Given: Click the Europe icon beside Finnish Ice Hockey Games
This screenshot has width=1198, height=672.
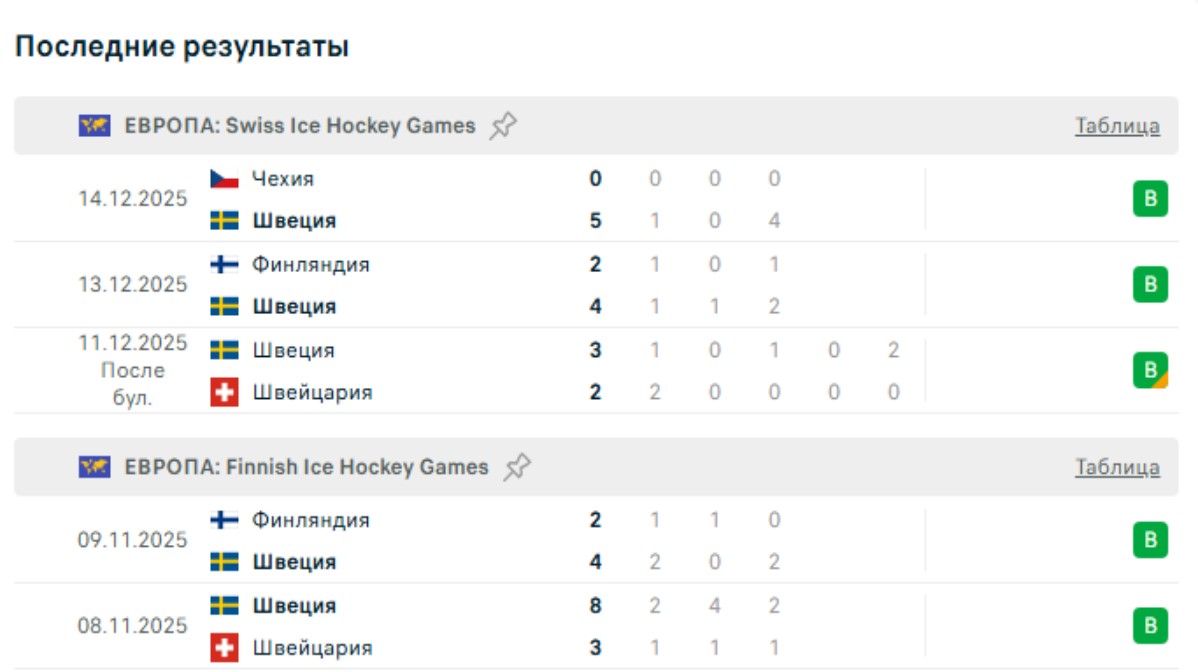Looking at the screenshot, I should [x=94, y=467].
